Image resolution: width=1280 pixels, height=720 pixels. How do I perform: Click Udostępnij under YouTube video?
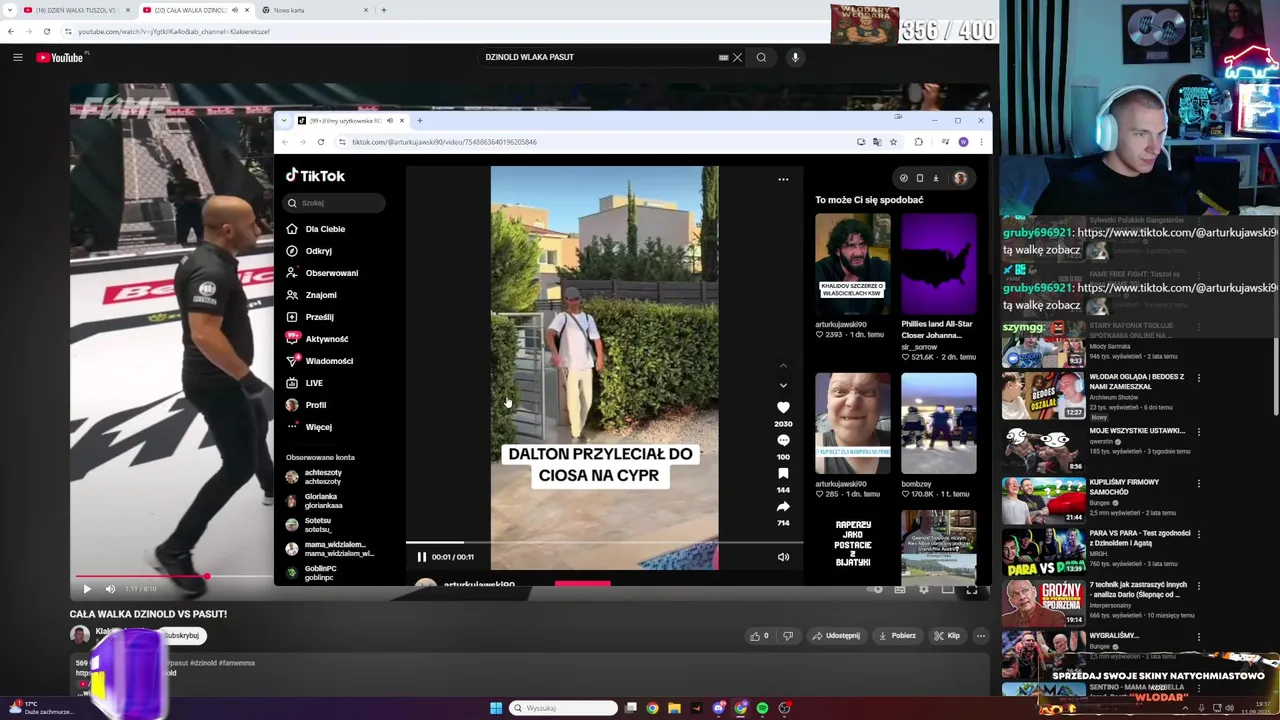point(836,636)
